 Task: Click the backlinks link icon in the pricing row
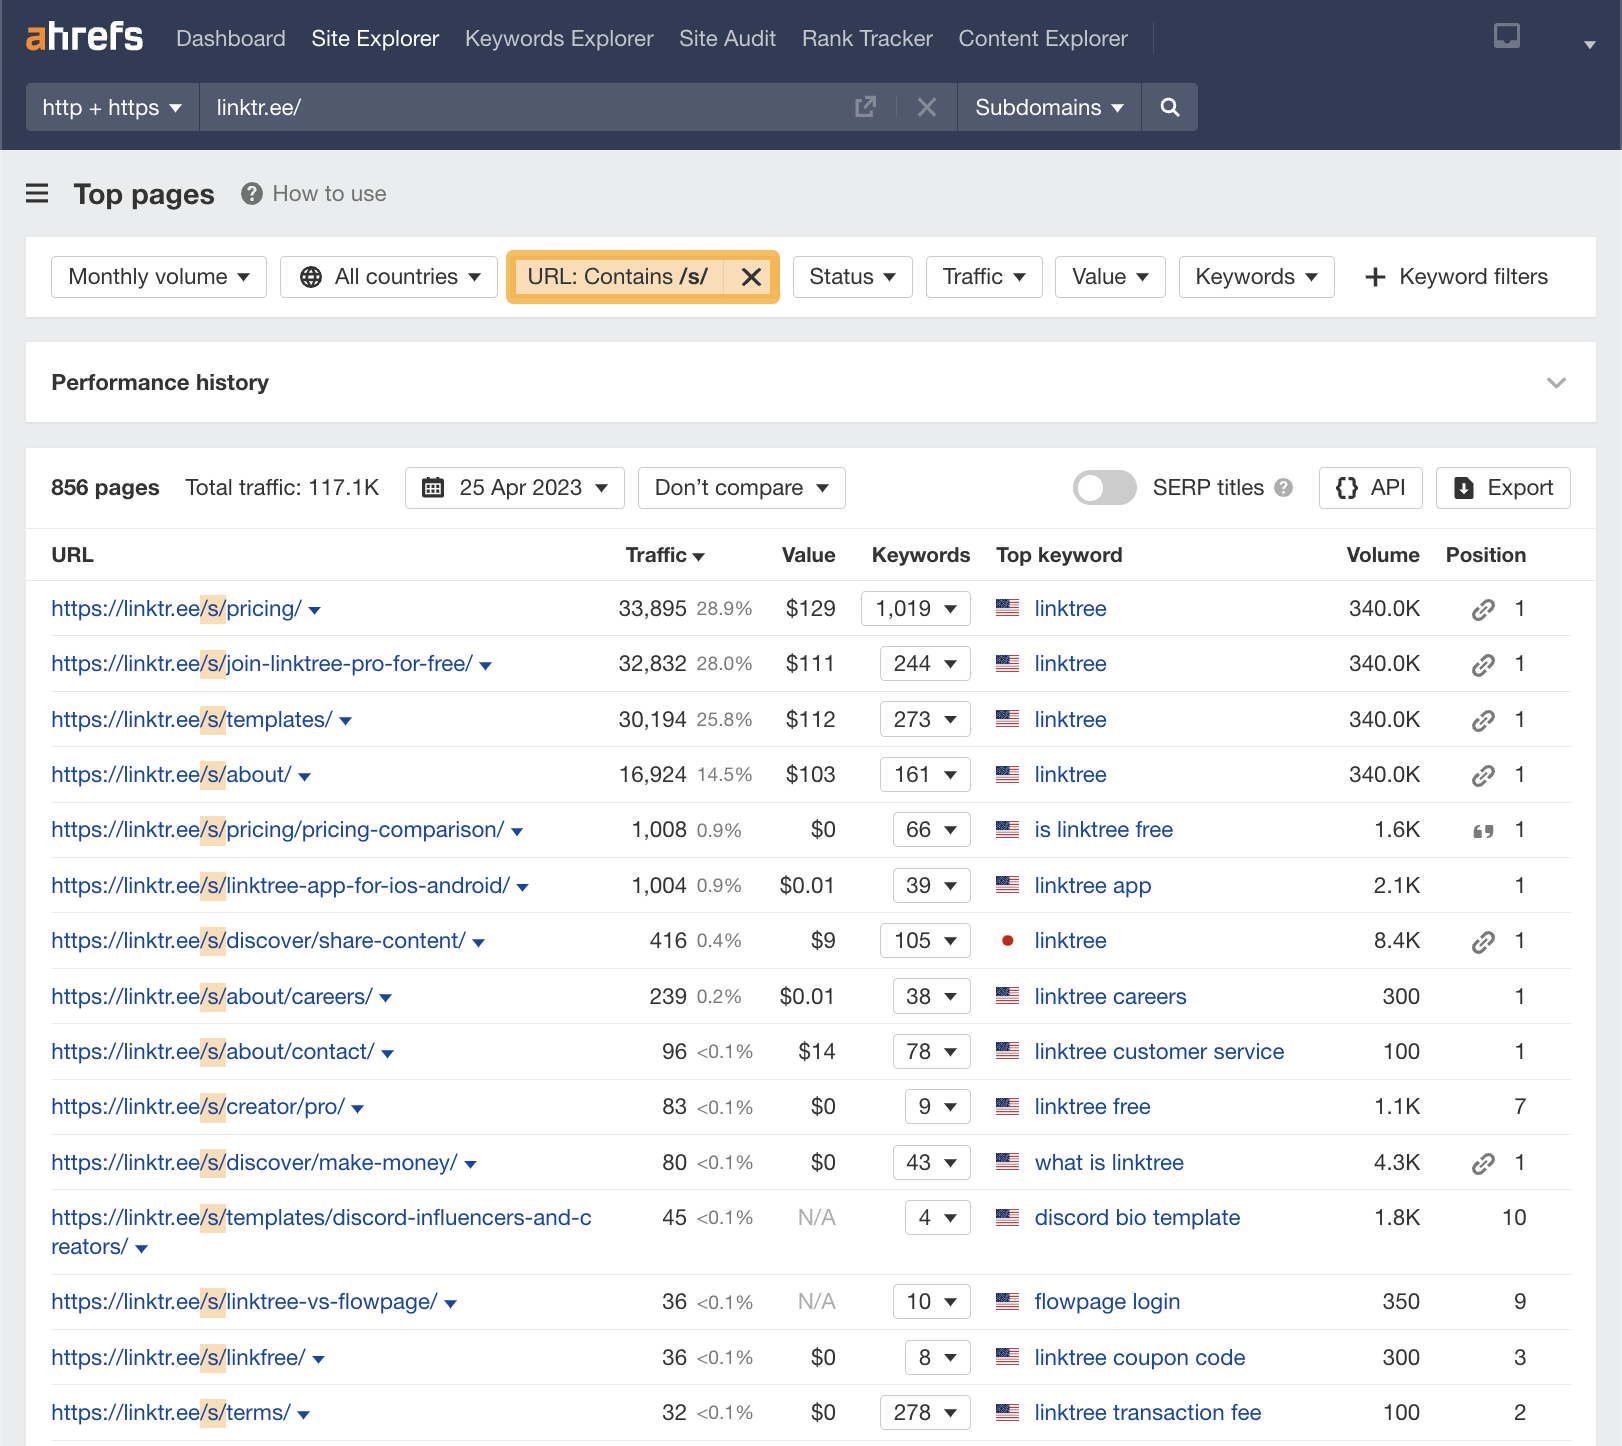[1483, 608]
